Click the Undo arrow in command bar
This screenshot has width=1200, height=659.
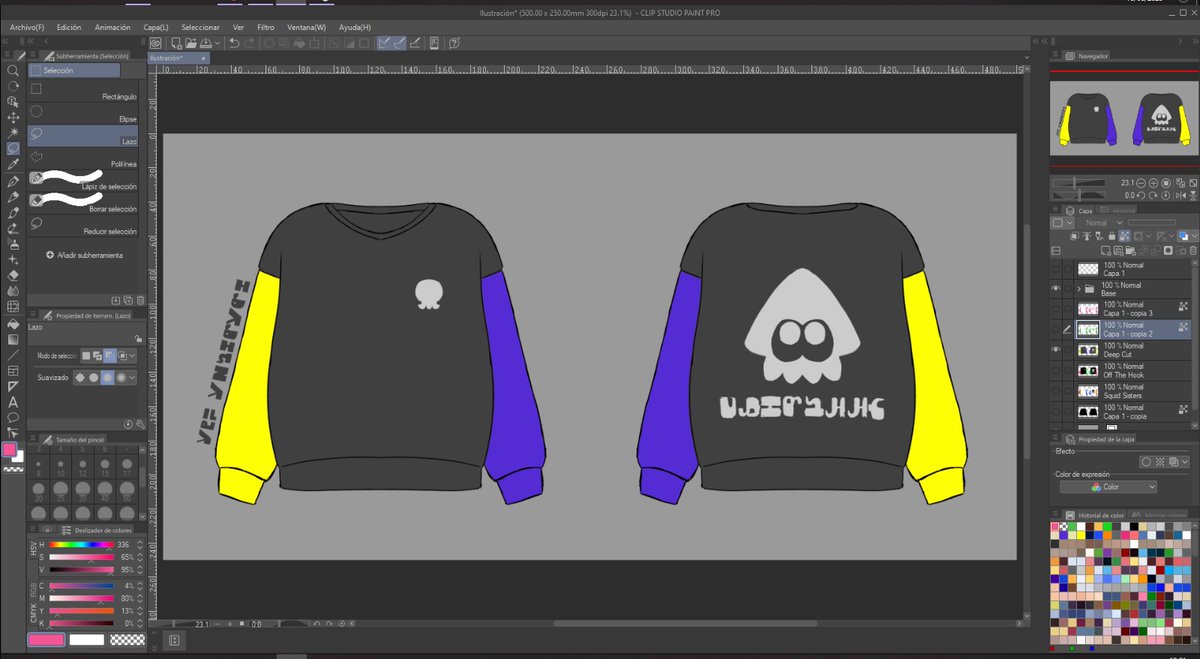(x=233, y=43)
